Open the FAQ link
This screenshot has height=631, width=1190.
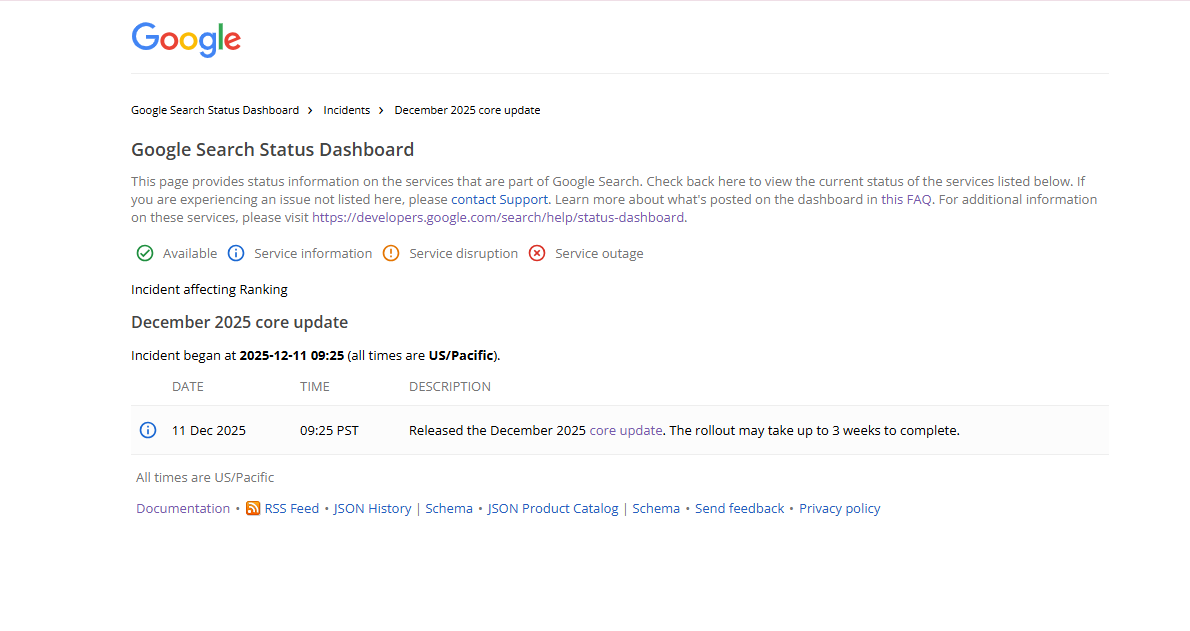coord(918,199)
